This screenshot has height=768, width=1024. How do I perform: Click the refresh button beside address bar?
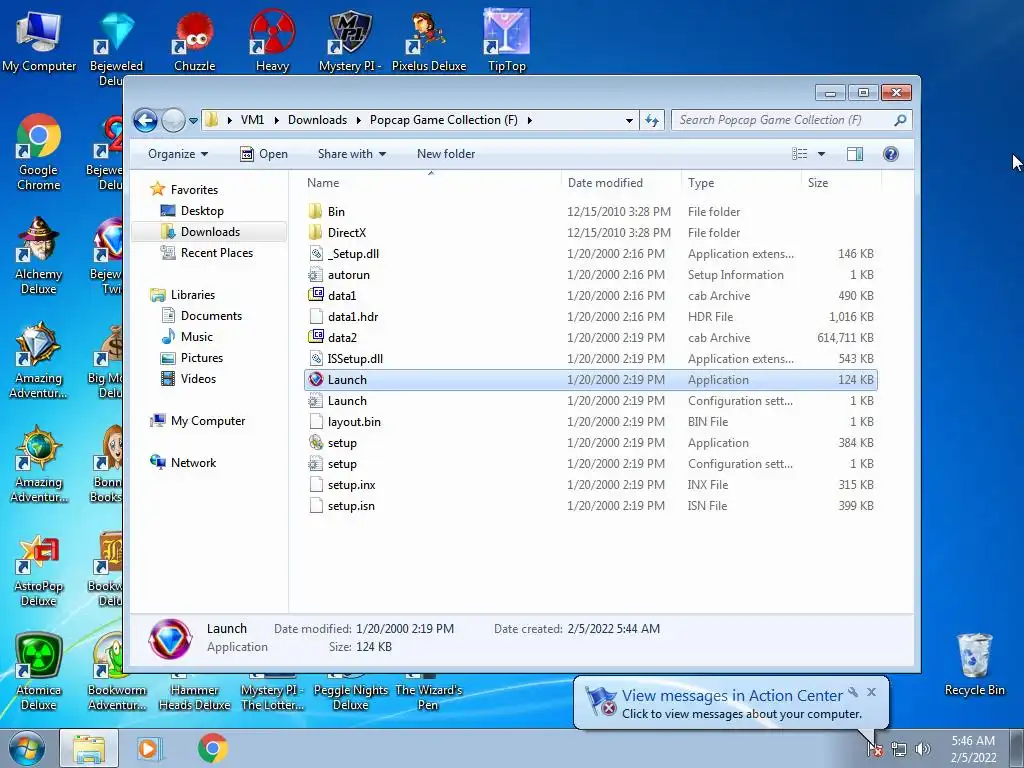652,120
